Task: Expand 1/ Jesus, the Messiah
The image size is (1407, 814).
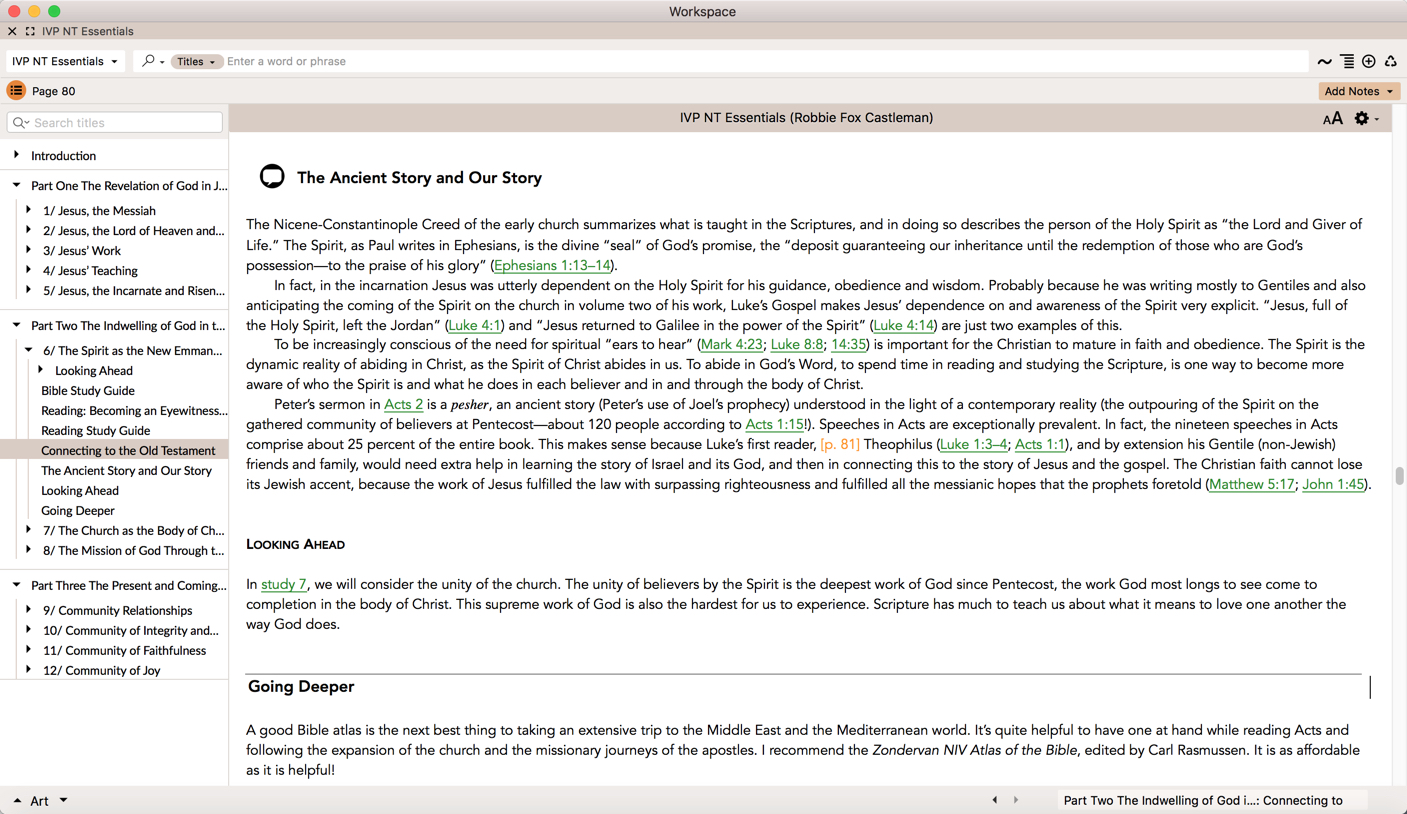Action: [x=29, y=210]
